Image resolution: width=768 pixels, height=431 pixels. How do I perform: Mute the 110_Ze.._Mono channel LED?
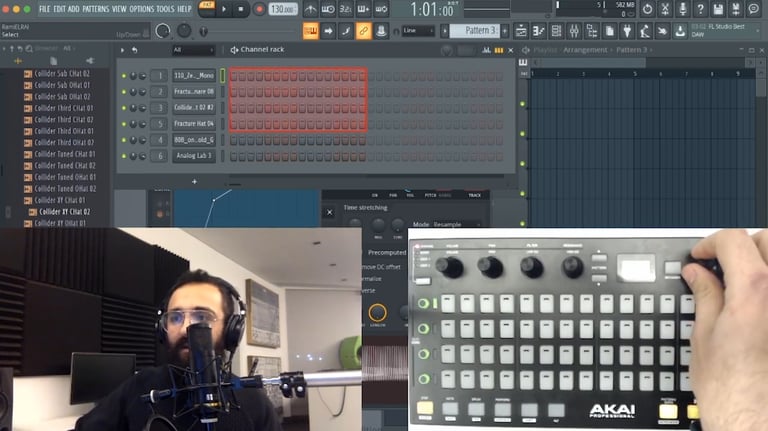(x=124, y=76)
